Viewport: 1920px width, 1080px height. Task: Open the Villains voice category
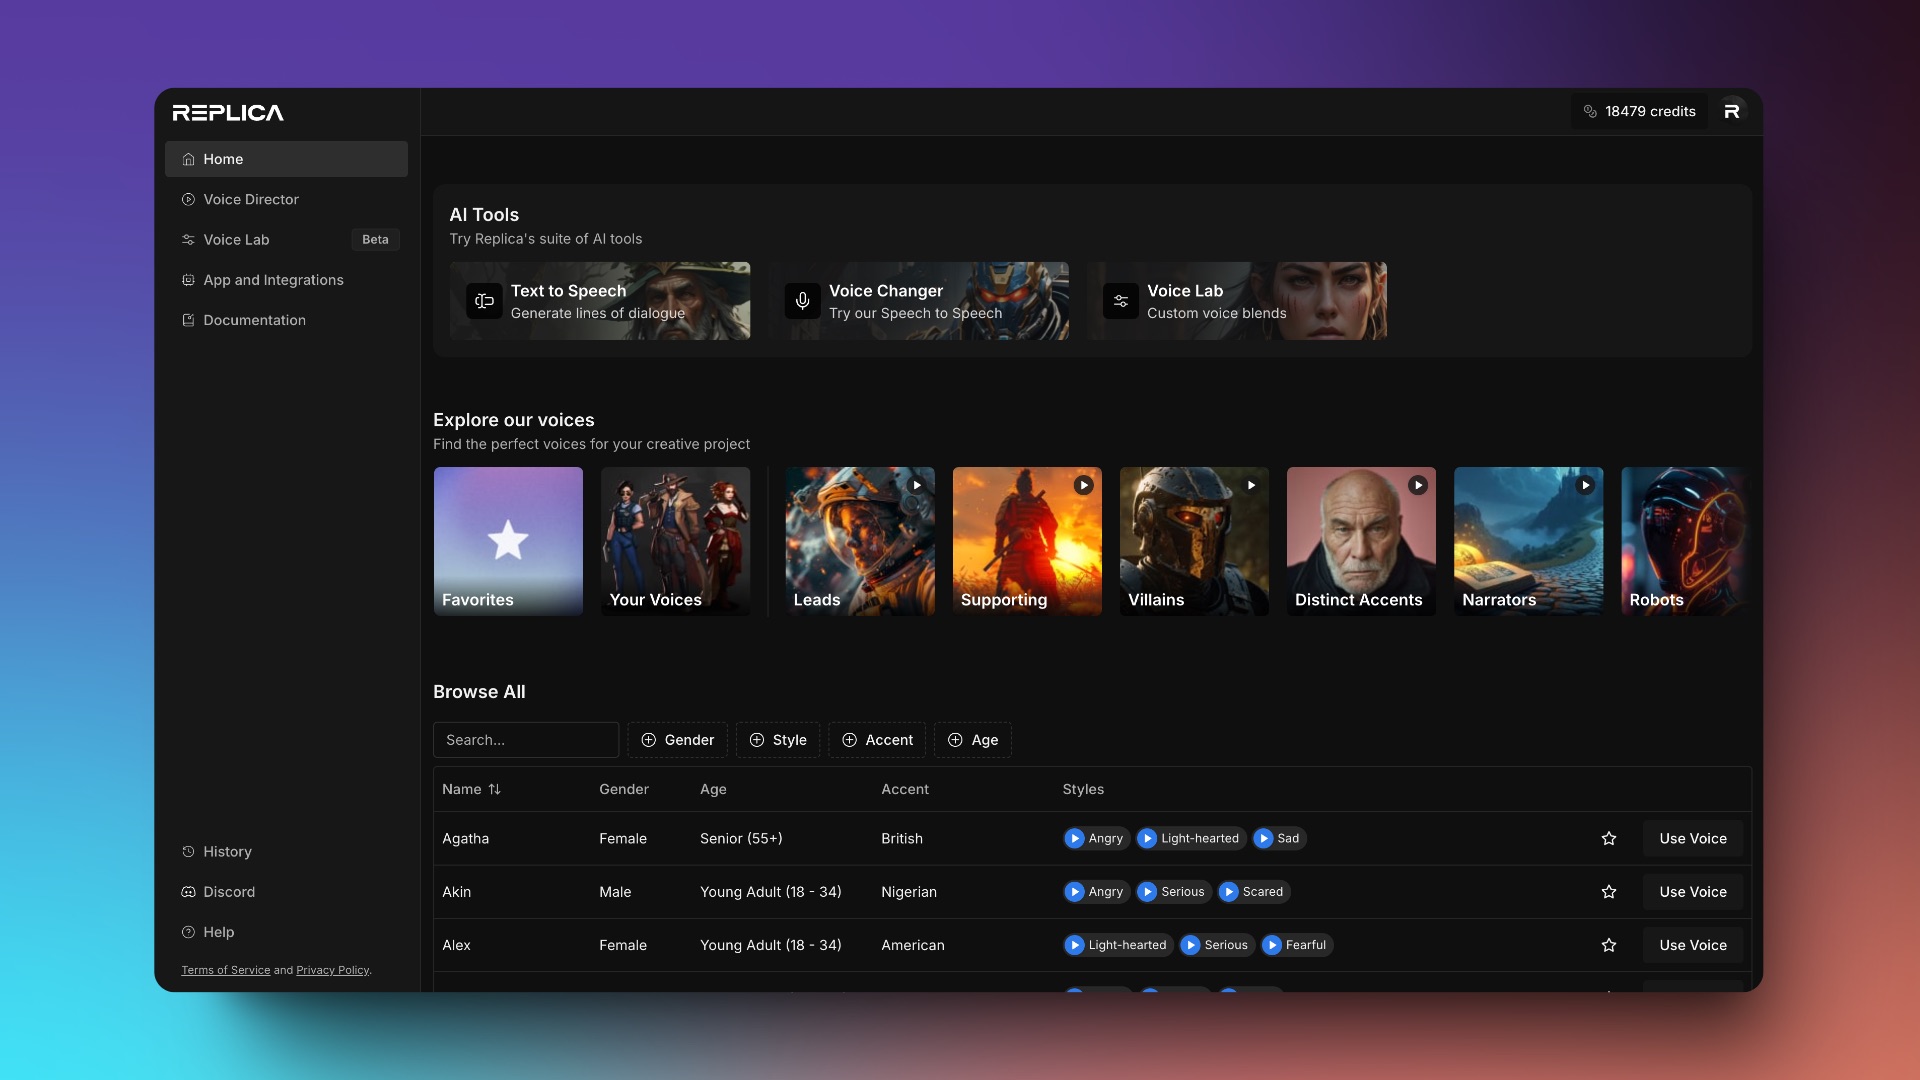pyautogui.click(x=1194, y=541)
